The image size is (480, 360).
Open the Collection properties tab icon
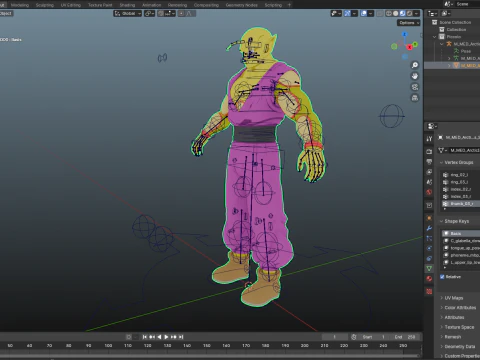click(x=429, y=205)
